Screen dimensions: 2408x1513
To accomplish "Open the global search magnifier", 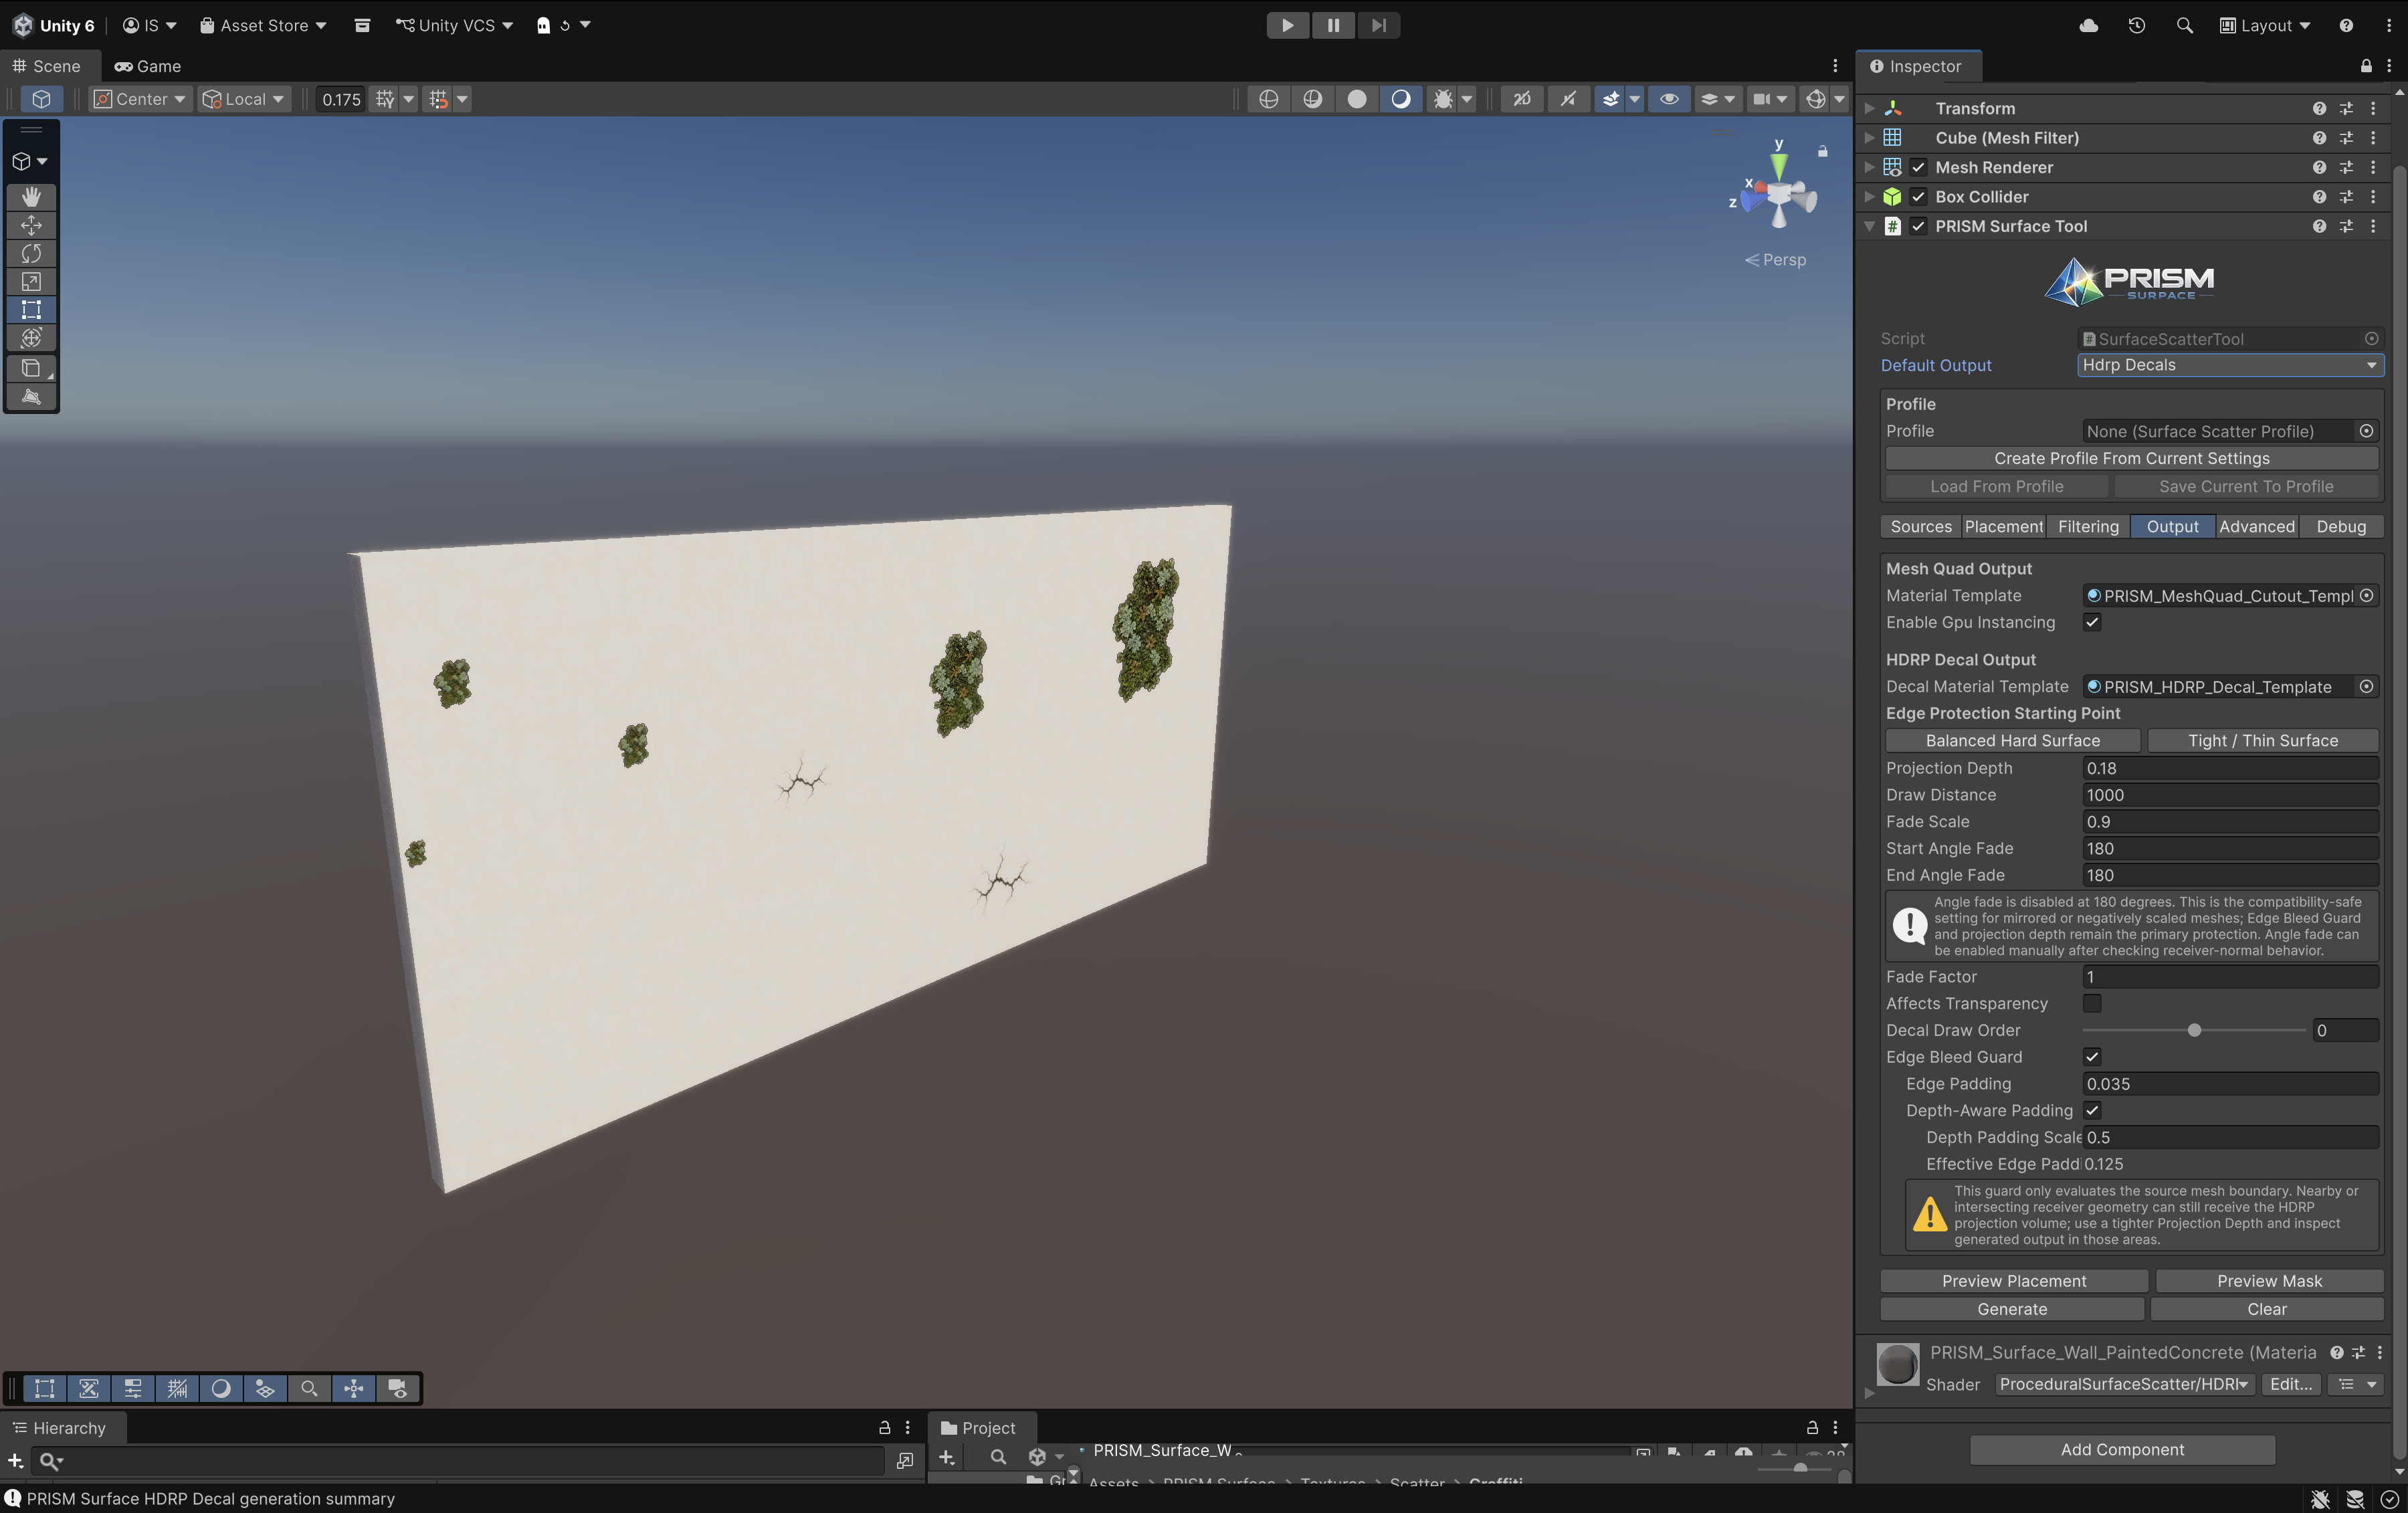I will click(x=2184, y=25).
